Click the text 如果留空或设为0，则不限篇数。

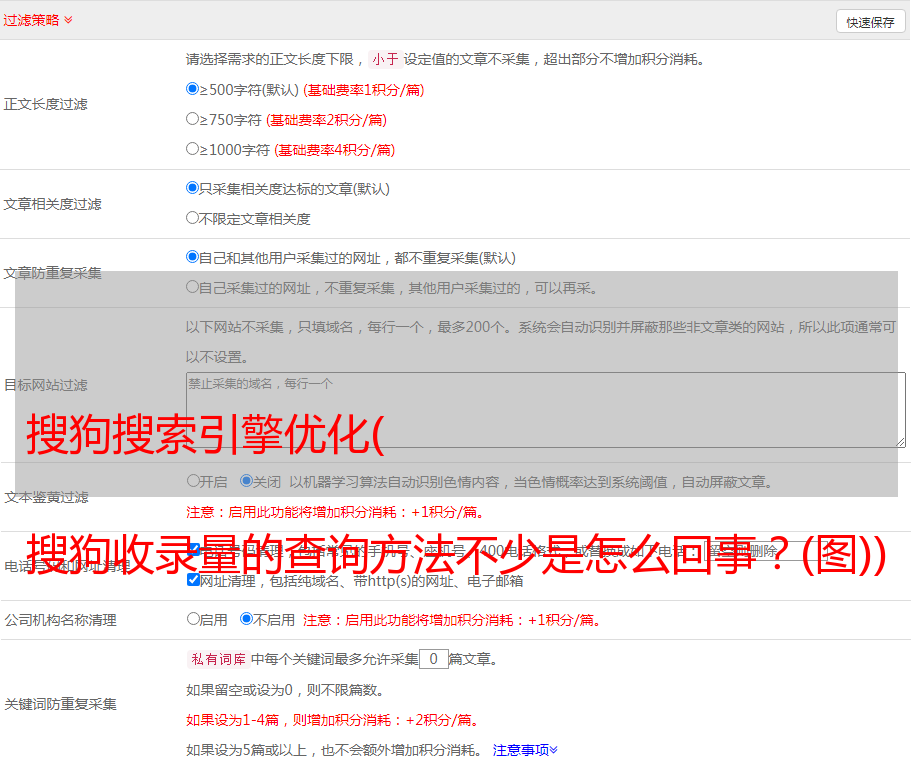pyautogui.click(x=286, y=690)
